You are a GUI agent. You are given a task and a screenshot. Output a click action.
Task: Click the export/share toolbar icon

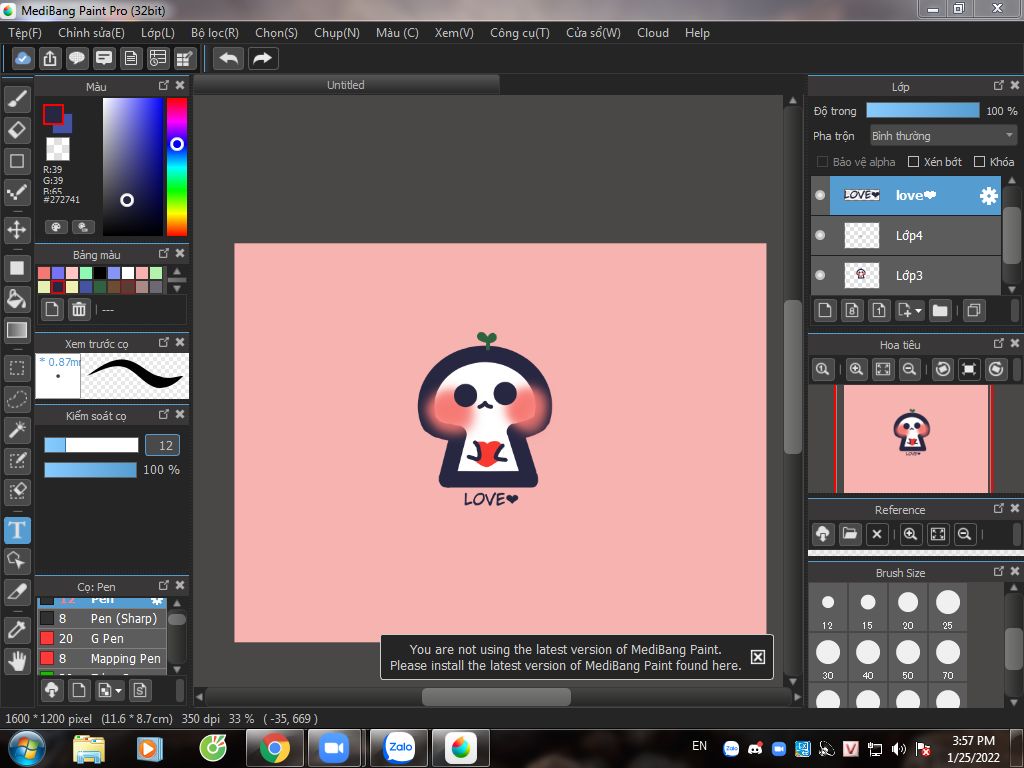point(50,58)
